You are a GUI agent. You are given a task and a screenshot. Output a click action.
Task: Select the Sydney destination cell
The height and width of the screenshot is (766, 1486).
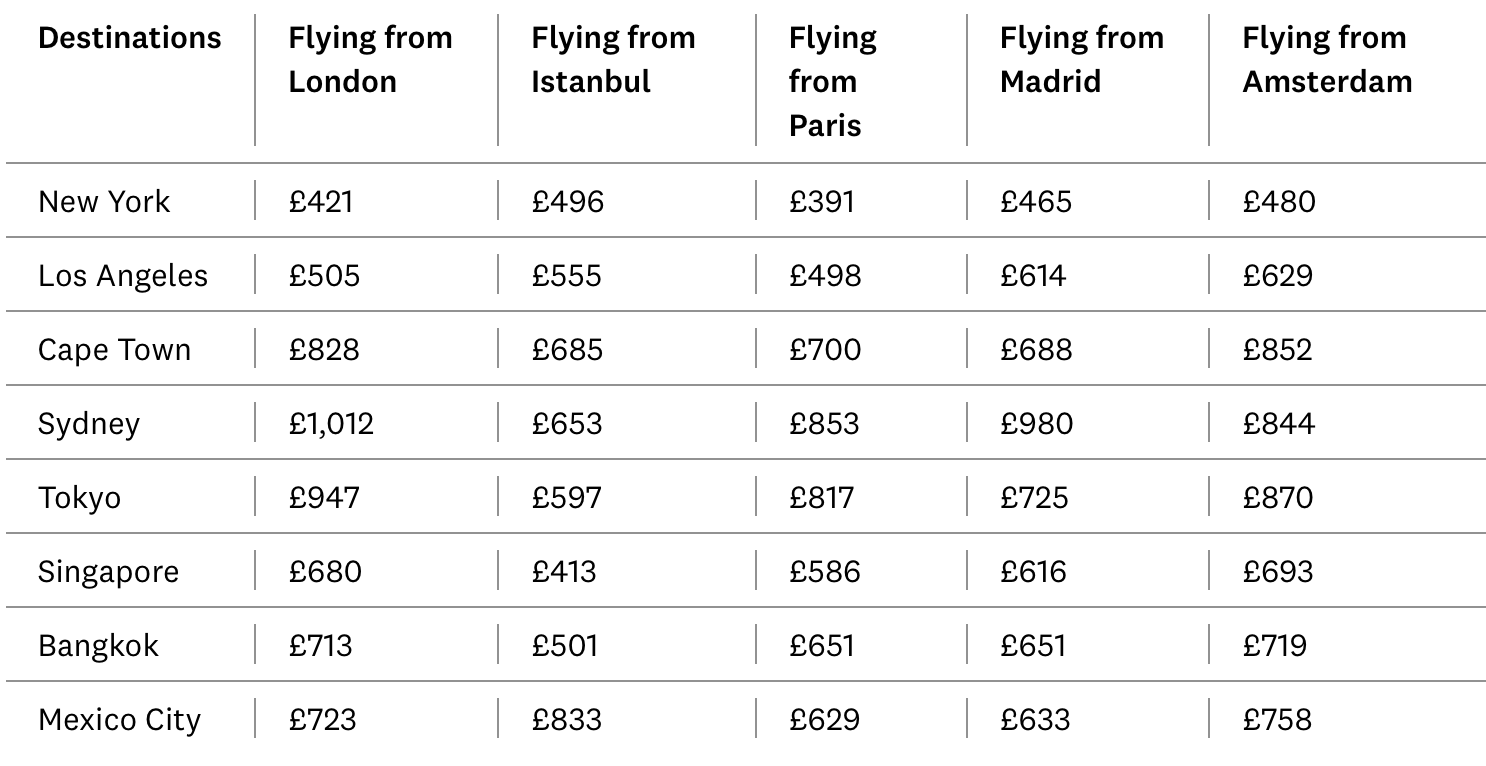[x=89, y=424]
